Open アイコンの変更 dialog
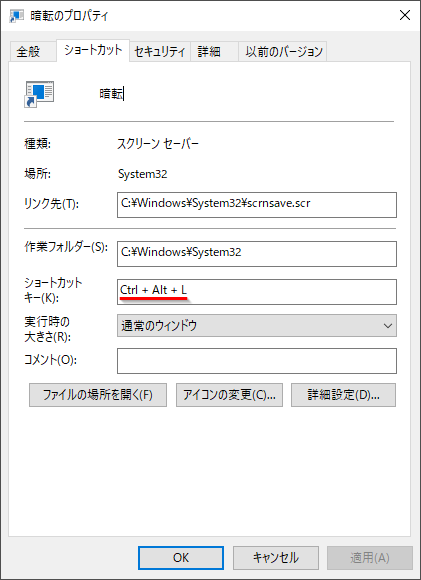Image resolution: width=421 pixels, height=580 pixels. (229, 395)
